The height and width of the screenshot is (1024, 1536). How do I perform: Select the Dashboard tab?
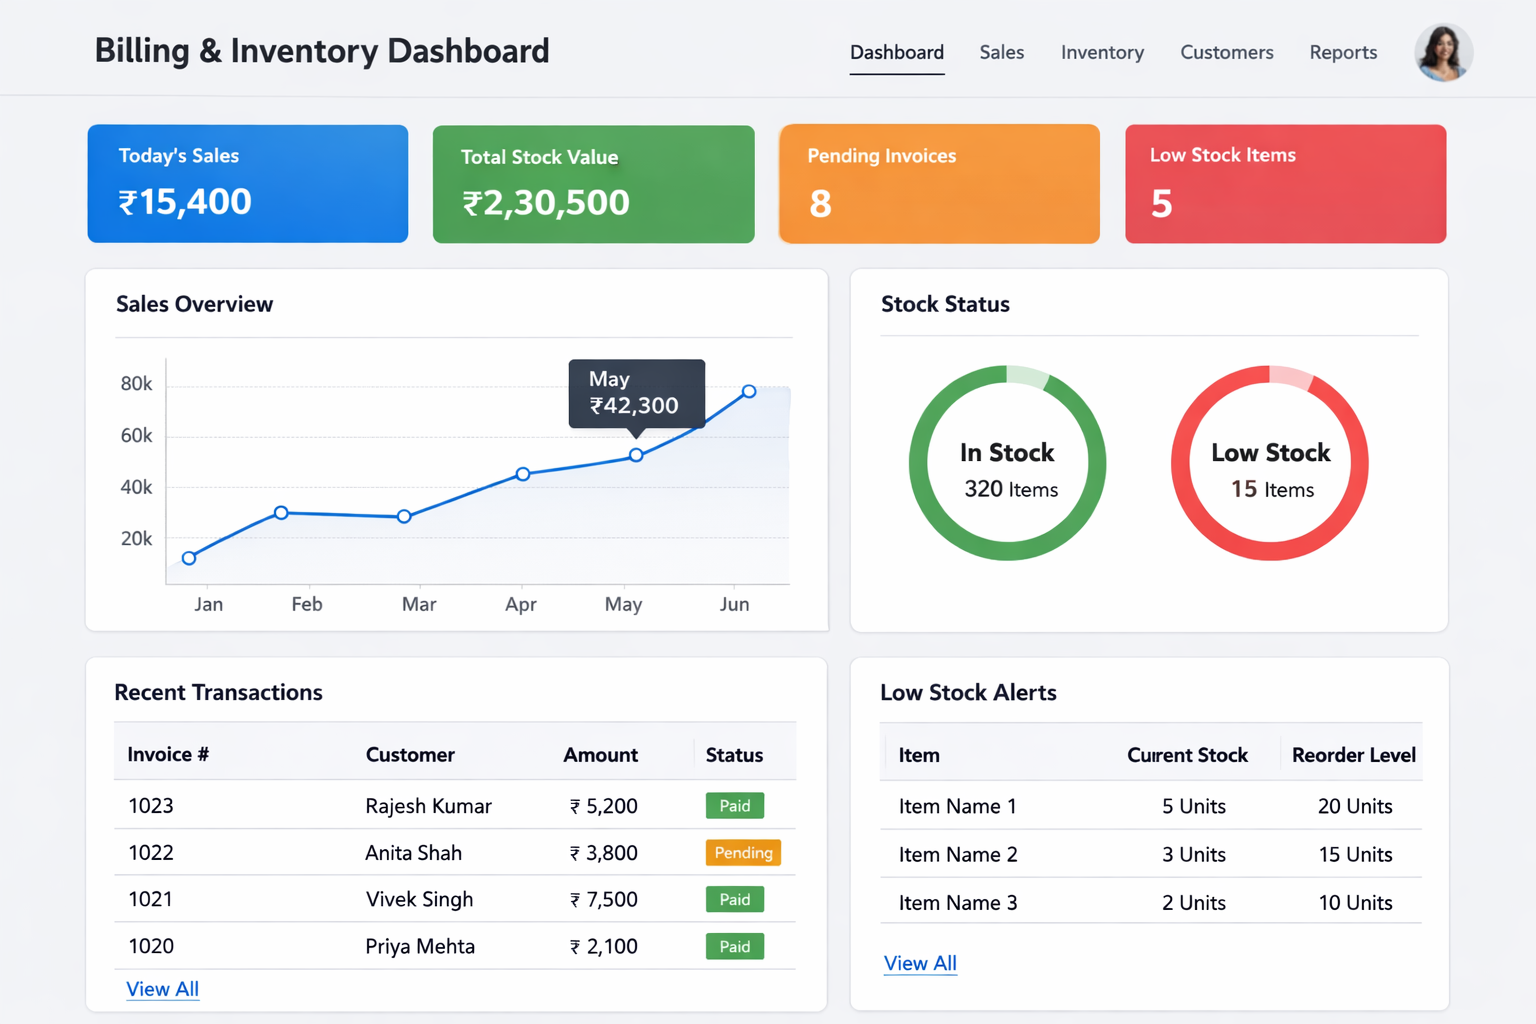896,53
